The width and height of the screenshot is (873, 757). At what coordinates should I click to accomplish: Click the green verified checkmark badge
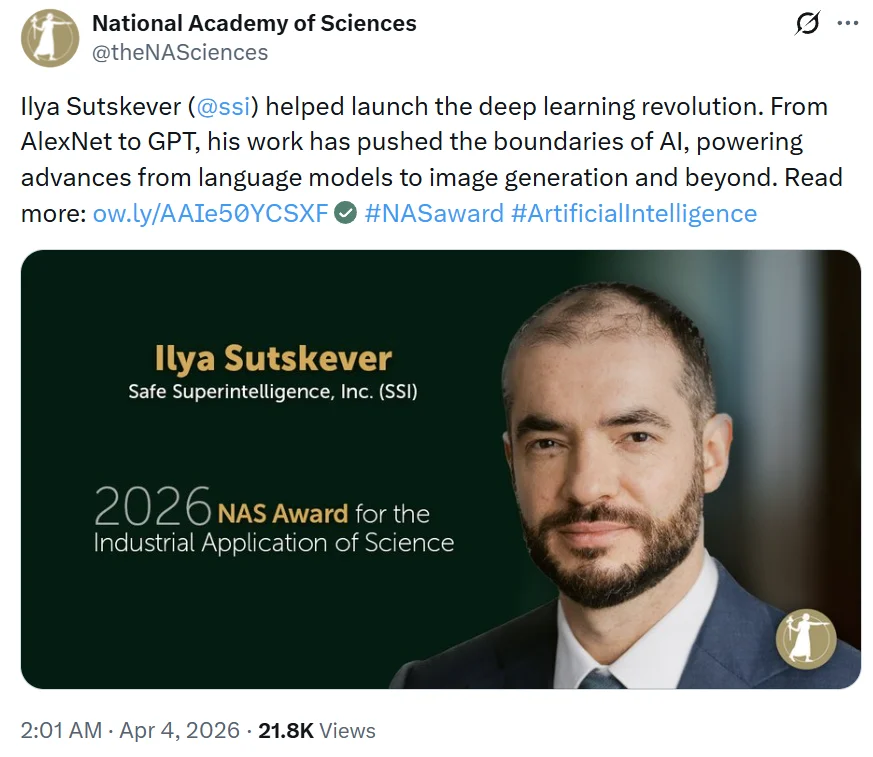click(x=346, y=212)
